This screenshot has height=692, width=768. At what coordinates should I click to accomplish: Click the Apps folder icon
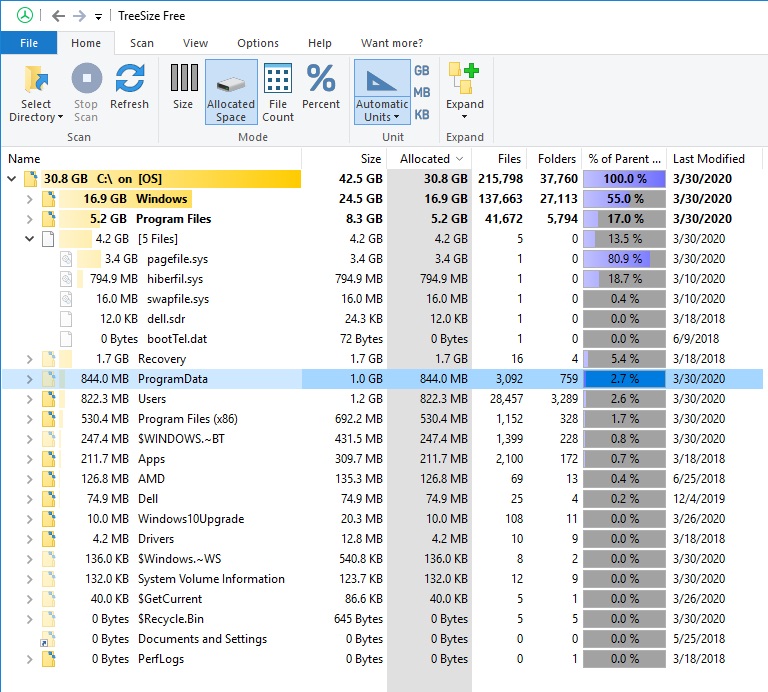(48, 459)
